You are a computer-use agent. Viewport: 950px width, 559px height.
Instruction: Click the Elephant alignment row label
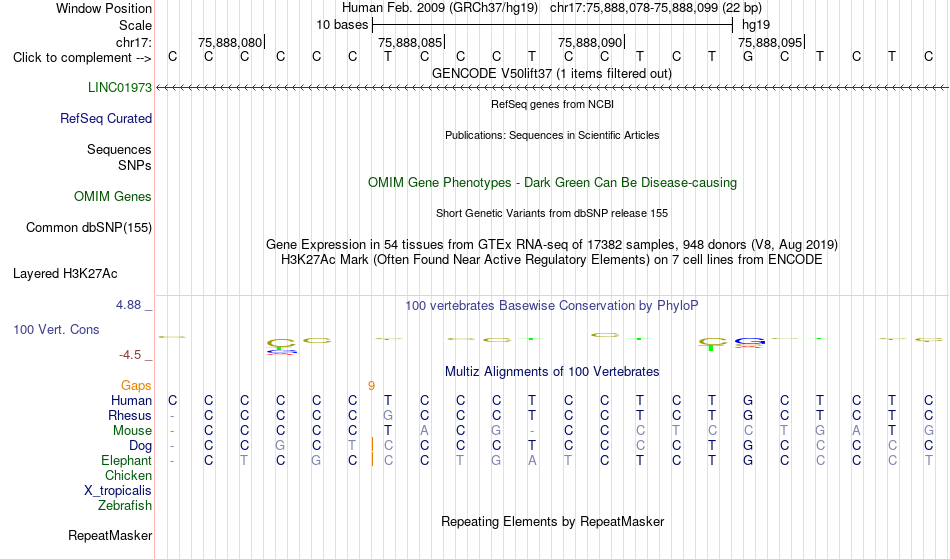[x=126, y=460]
